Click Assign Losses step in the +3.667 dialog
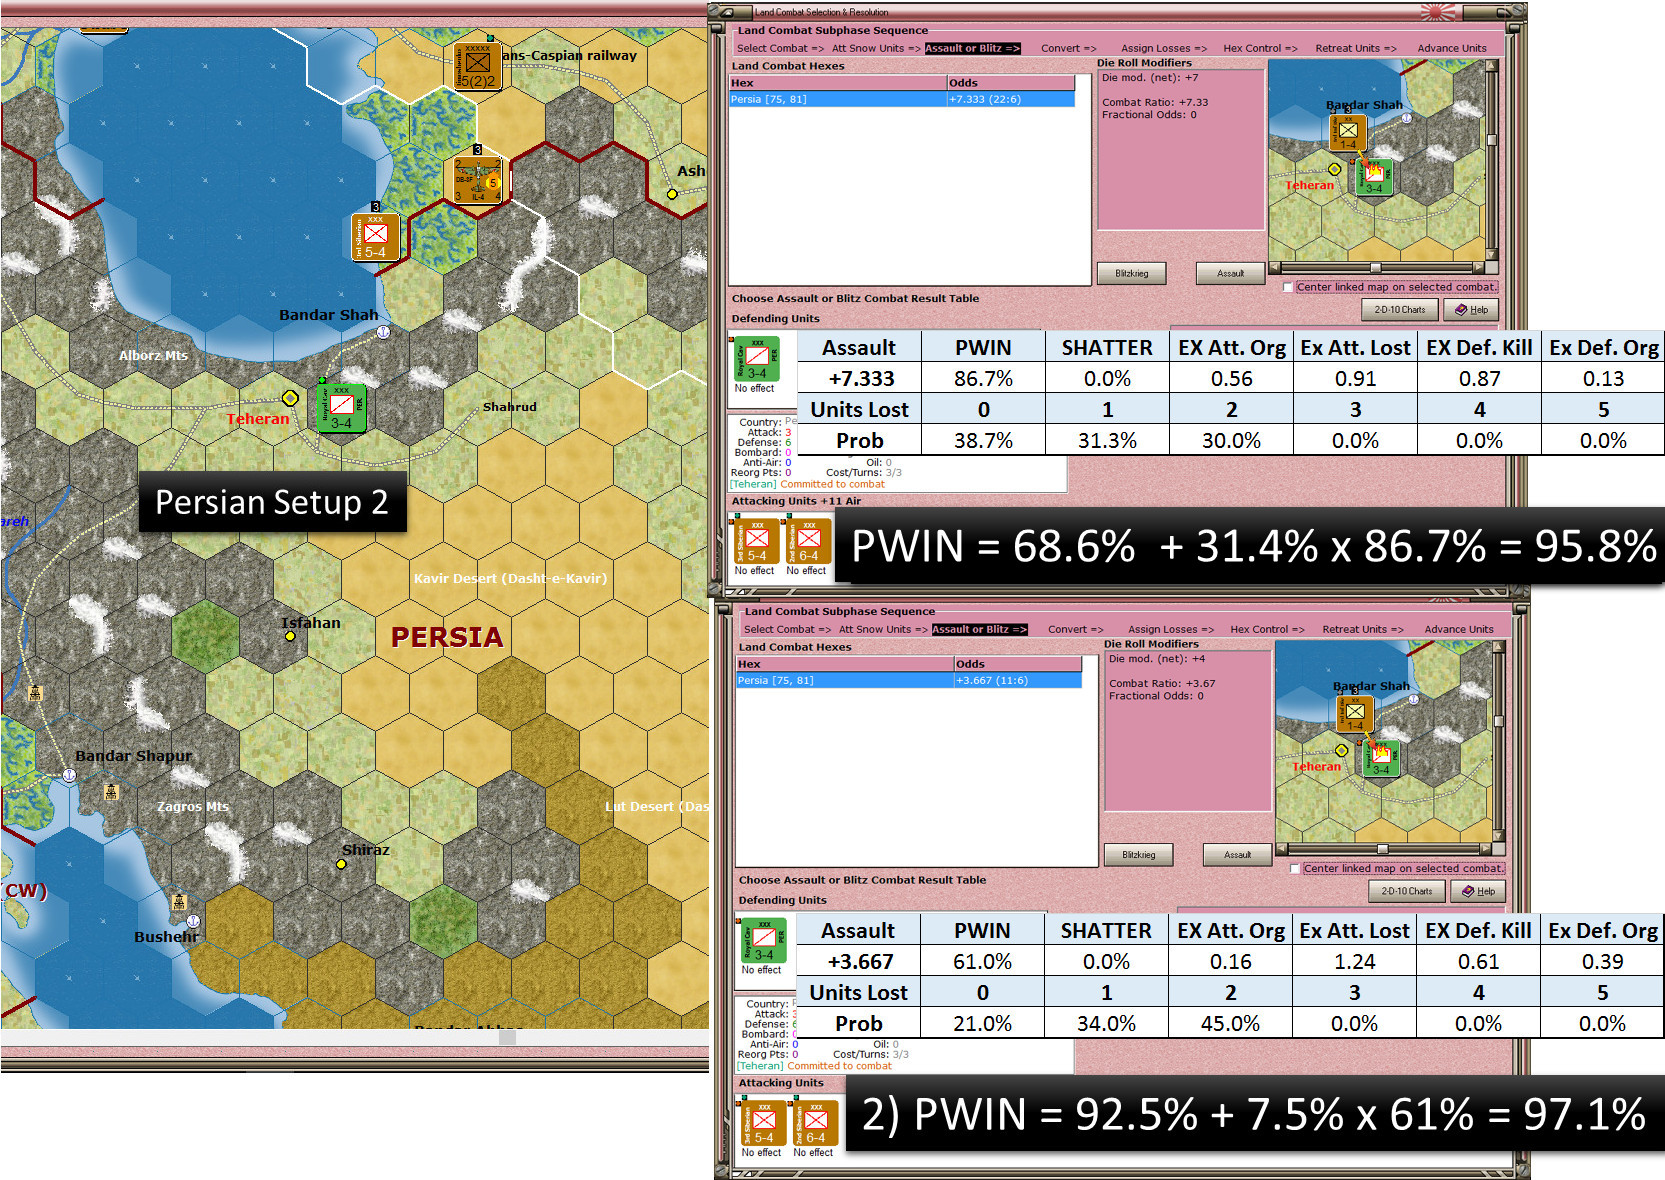Screen dimensions: 1665x1180 (x=1171, y=629)
